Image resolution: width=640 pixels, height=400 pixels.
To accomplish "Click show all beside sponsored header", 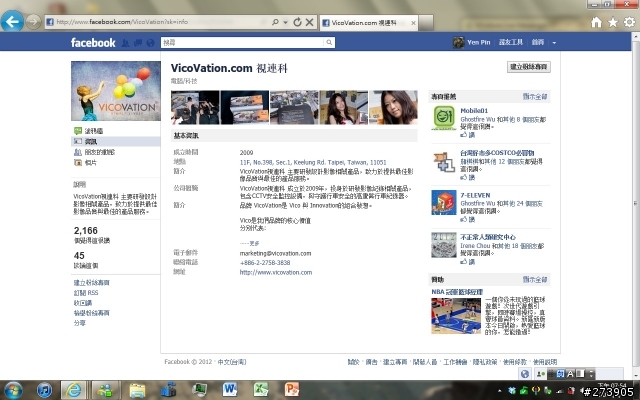I will click(x=535, y=280).
